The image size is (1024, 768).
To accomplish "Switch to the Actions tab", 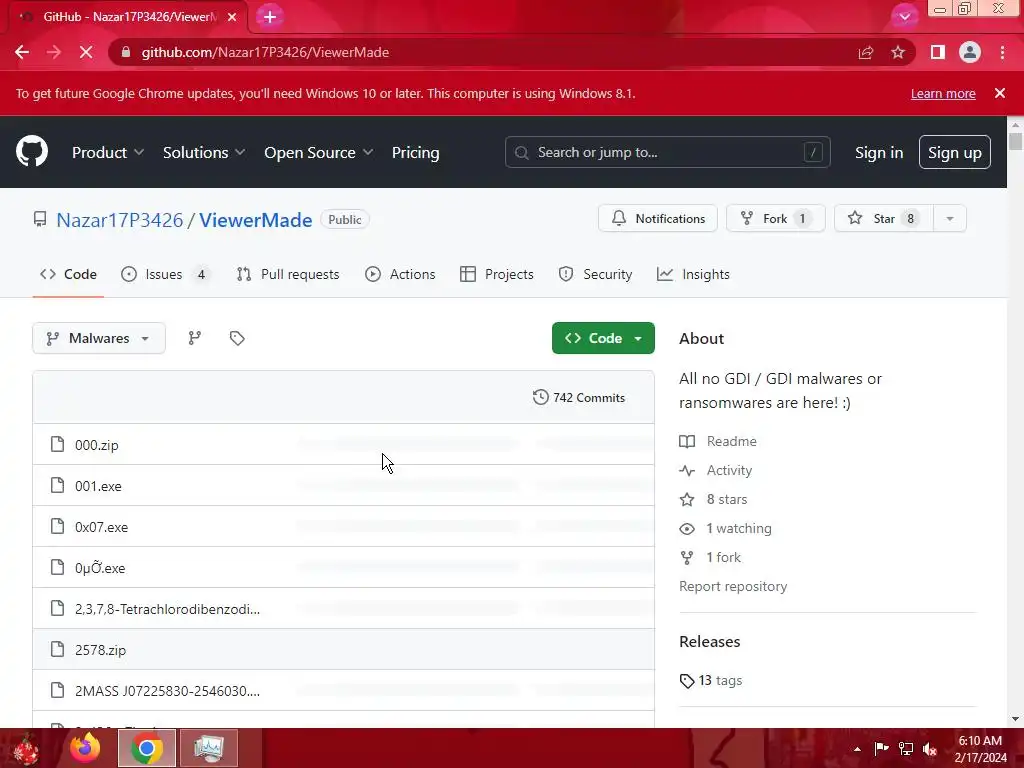I will tap(400, 274).
